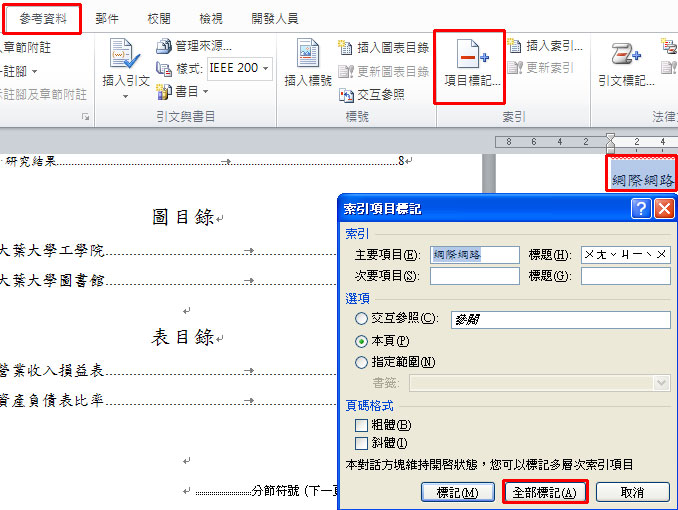
Task: Click the 取消 (Cancel) button
Action: (x=631, y=492)
